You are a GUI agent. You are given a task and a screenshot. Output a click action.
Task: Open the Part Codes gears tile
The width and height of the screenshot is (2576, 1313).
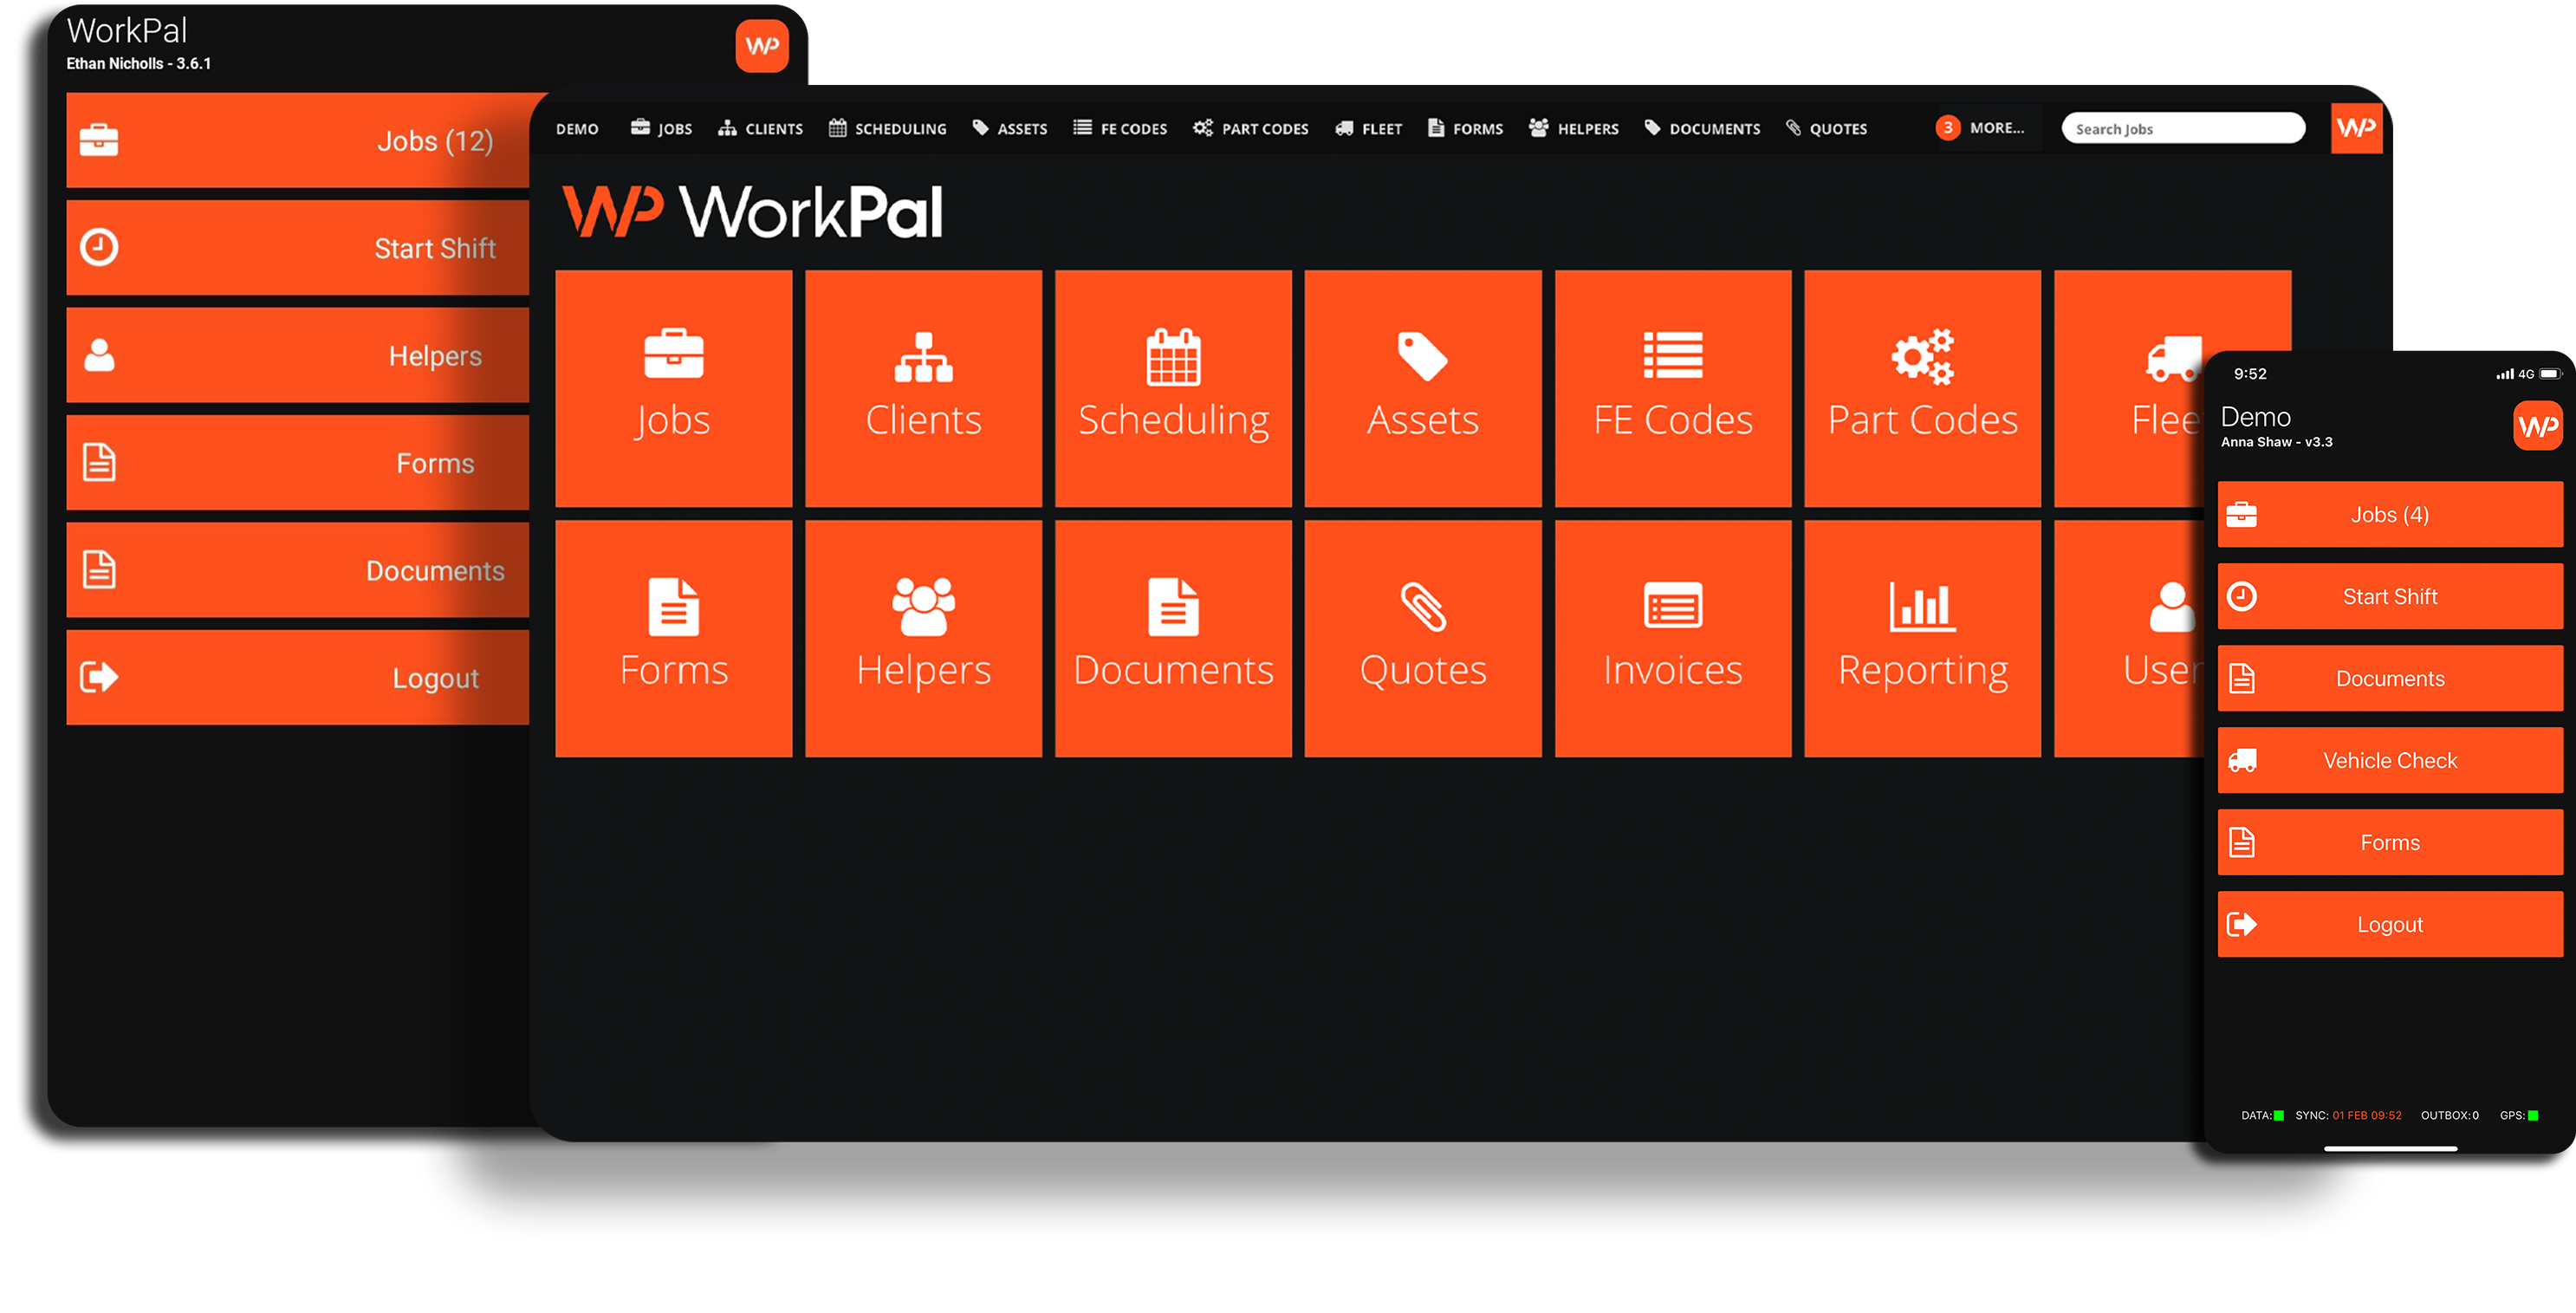tap(1922, 388)
